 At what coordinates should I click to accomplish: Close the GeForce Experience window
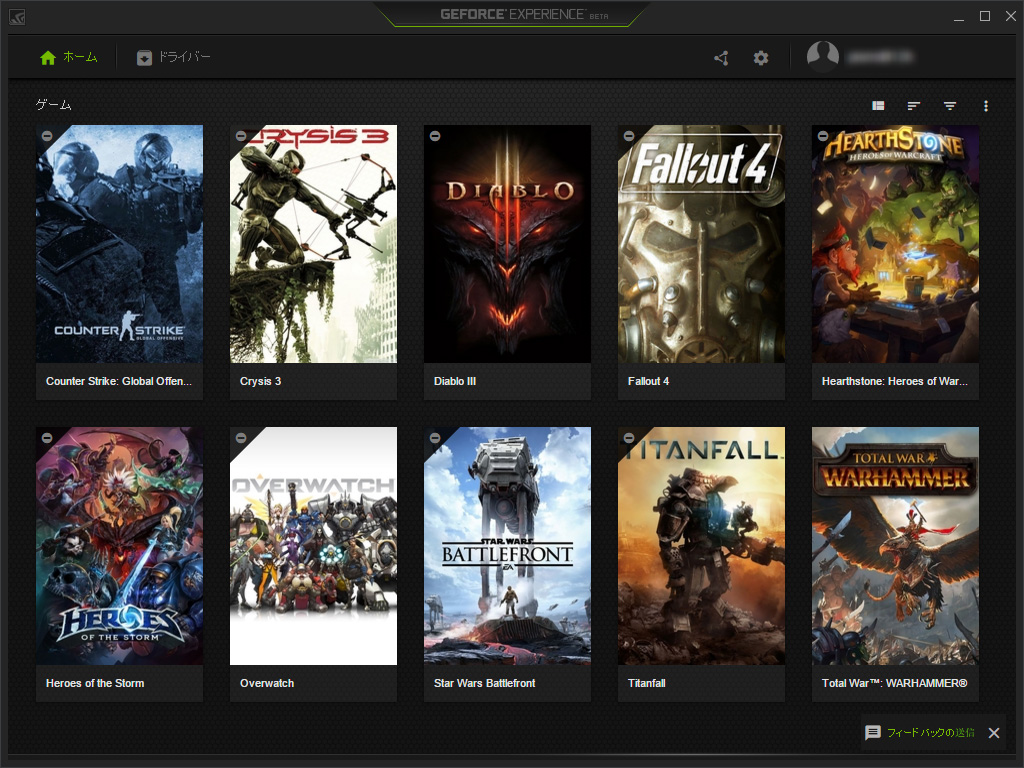1010,16
